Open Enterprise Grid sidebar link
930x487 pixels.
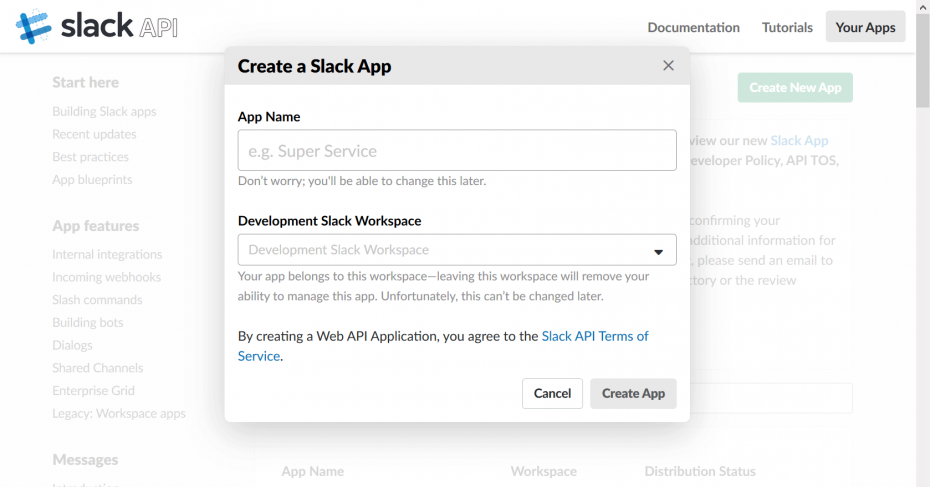point(93,390)
